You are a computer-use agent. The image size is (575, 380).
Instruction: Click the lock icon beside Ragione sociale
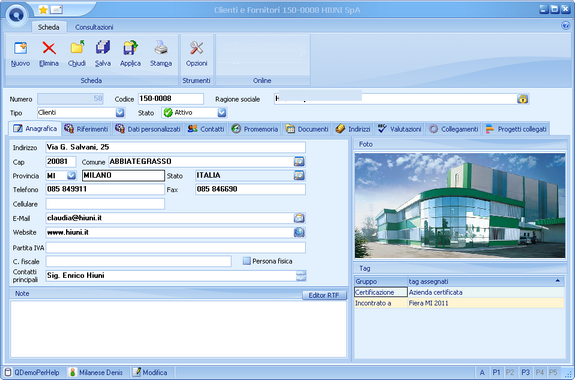(x=523, y=99)
